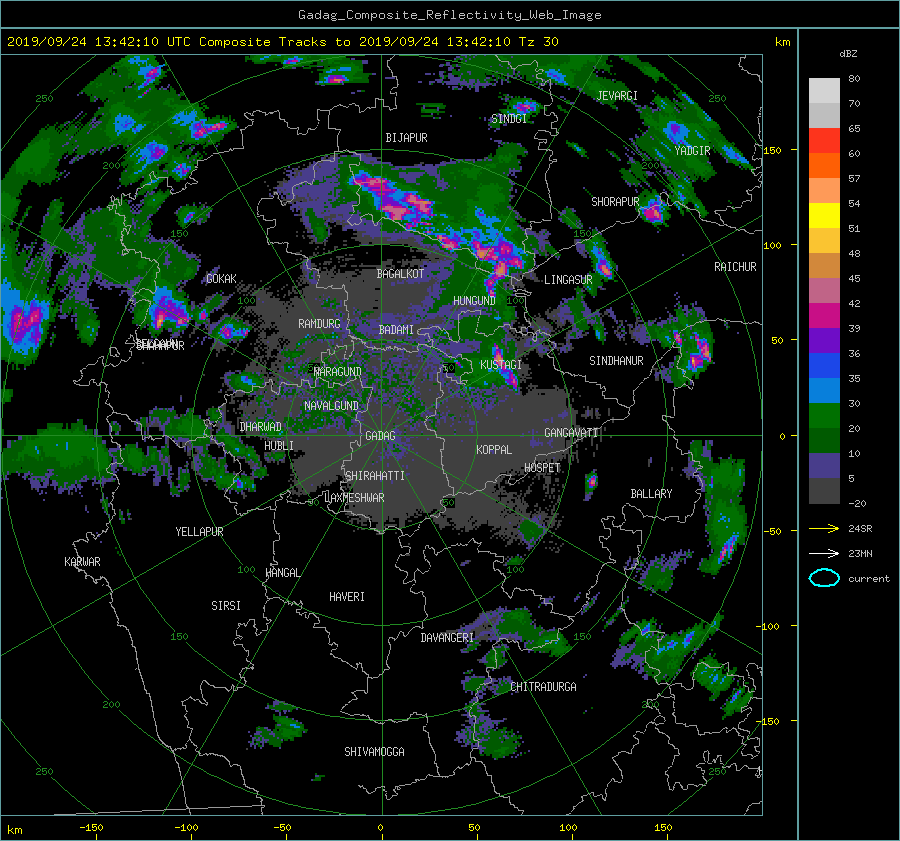Click the dBZ legend heading
The width and height of the screenshot is (900, 841).
click(x=848, y=53)
